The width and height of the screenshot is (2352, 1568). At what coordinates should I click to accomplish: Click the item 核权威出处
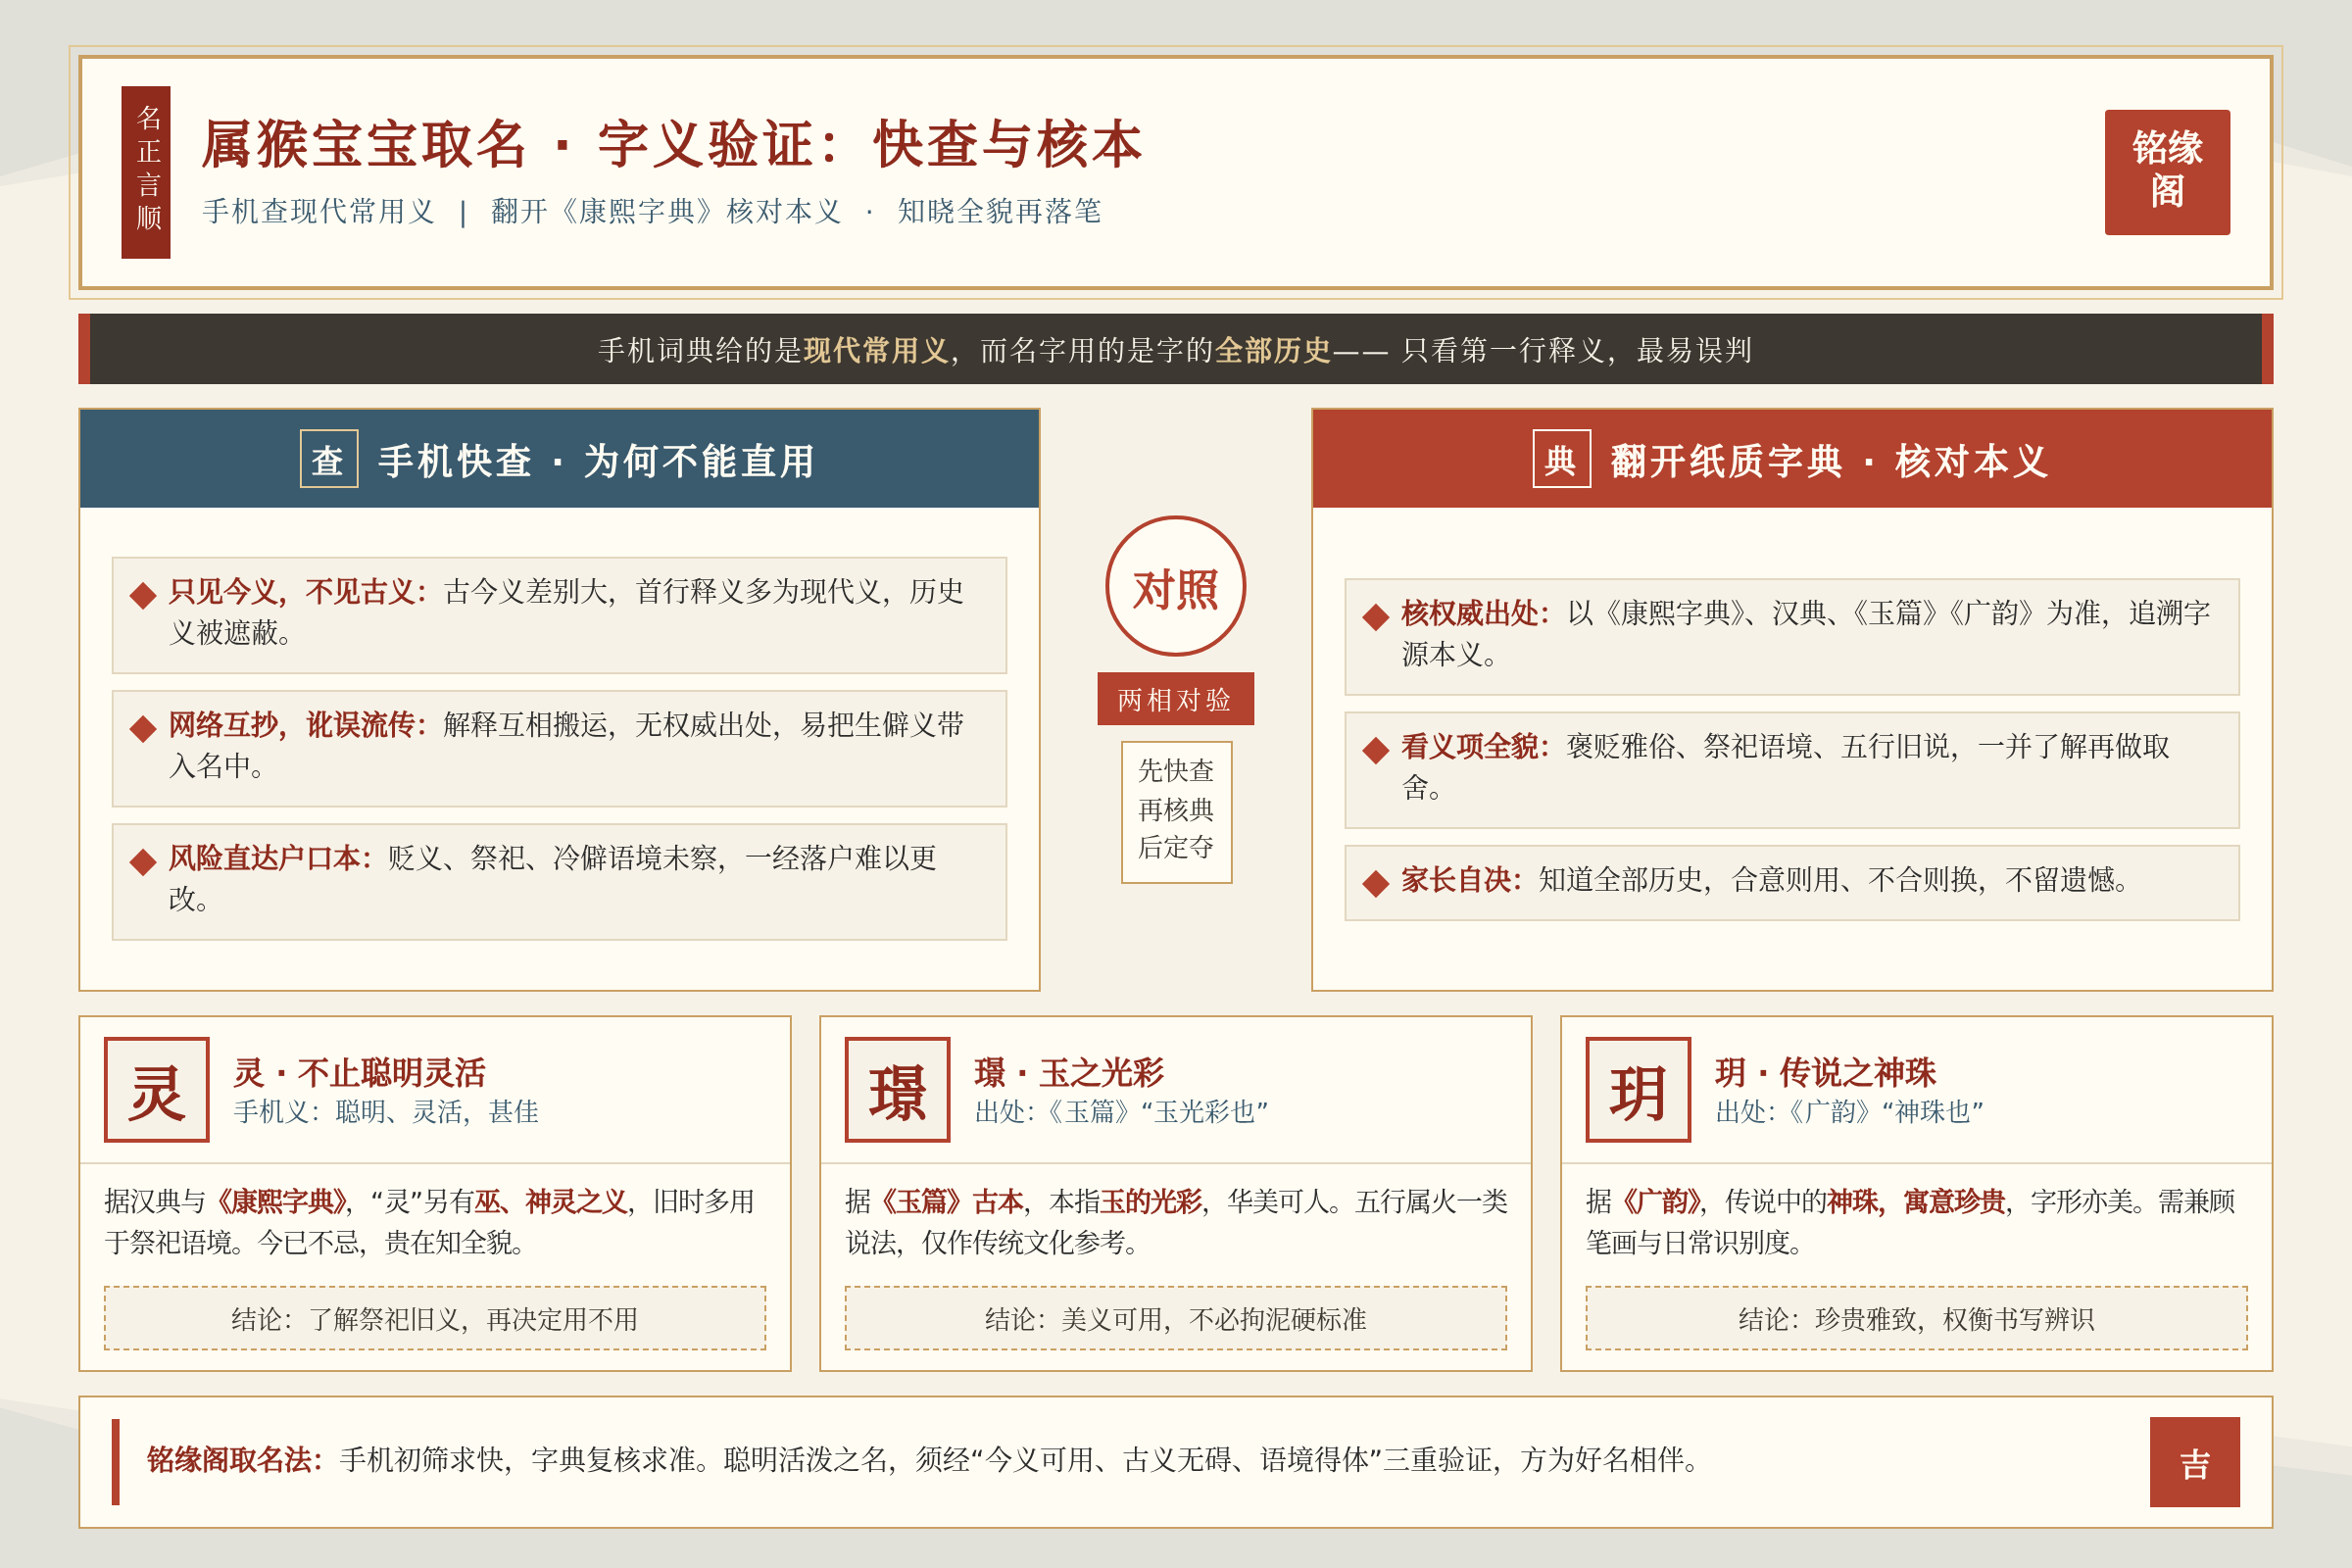(1791, 637)
